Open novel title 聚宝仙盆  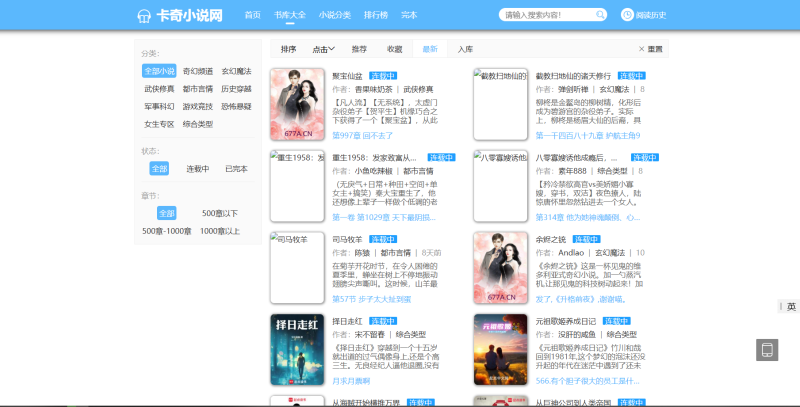click(x=347, y=76)
